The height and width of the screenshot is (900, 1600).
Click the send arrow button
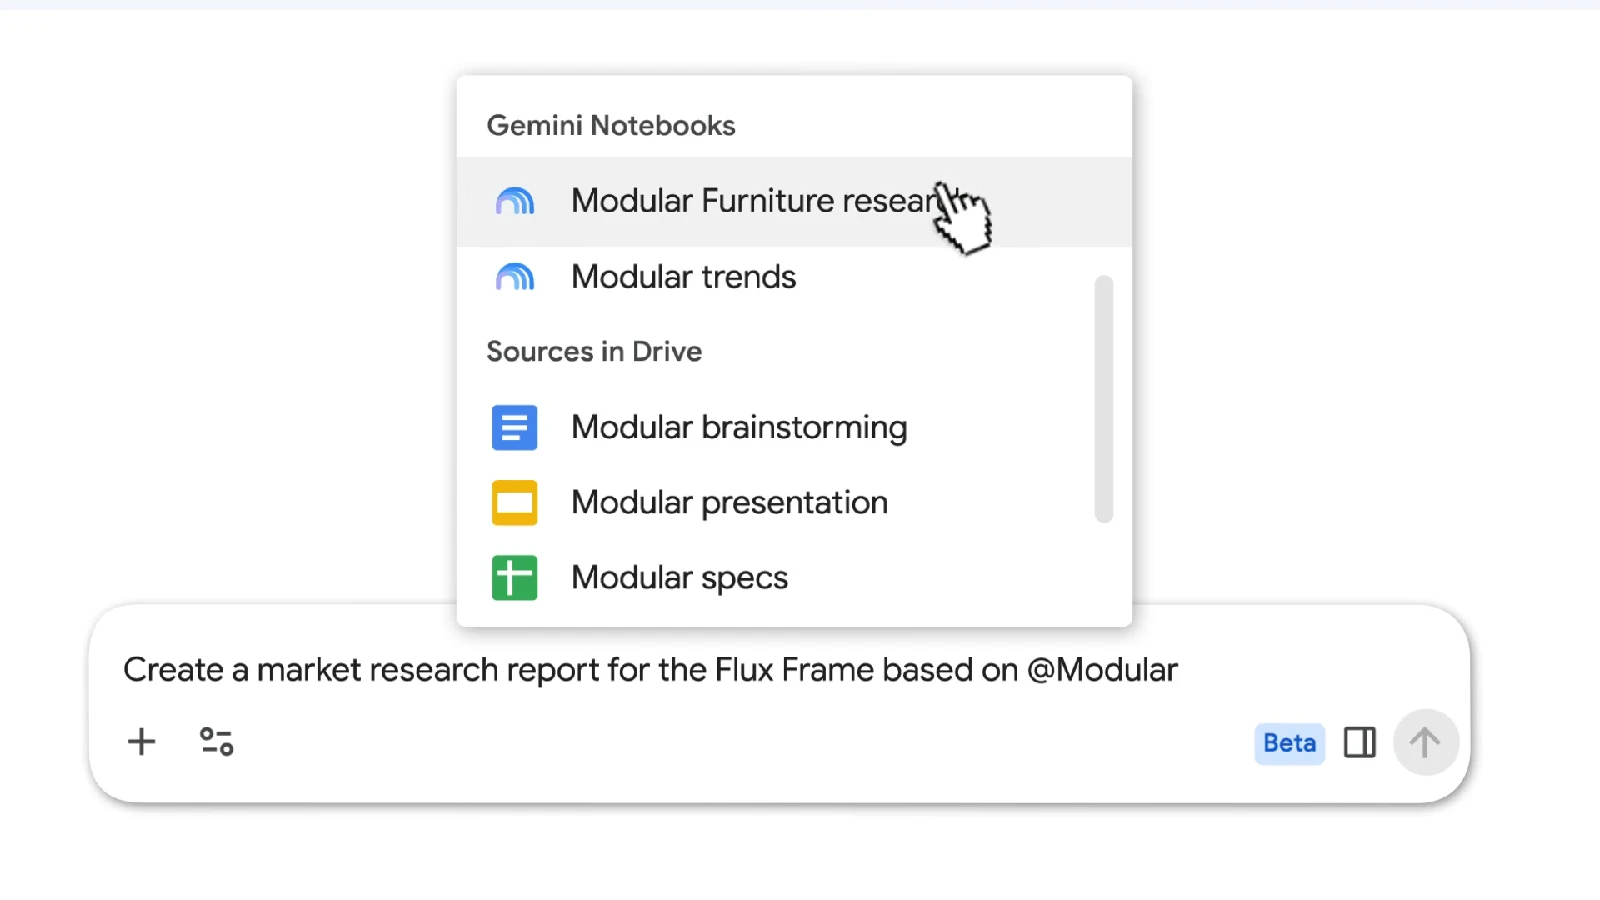[1425, 743]
